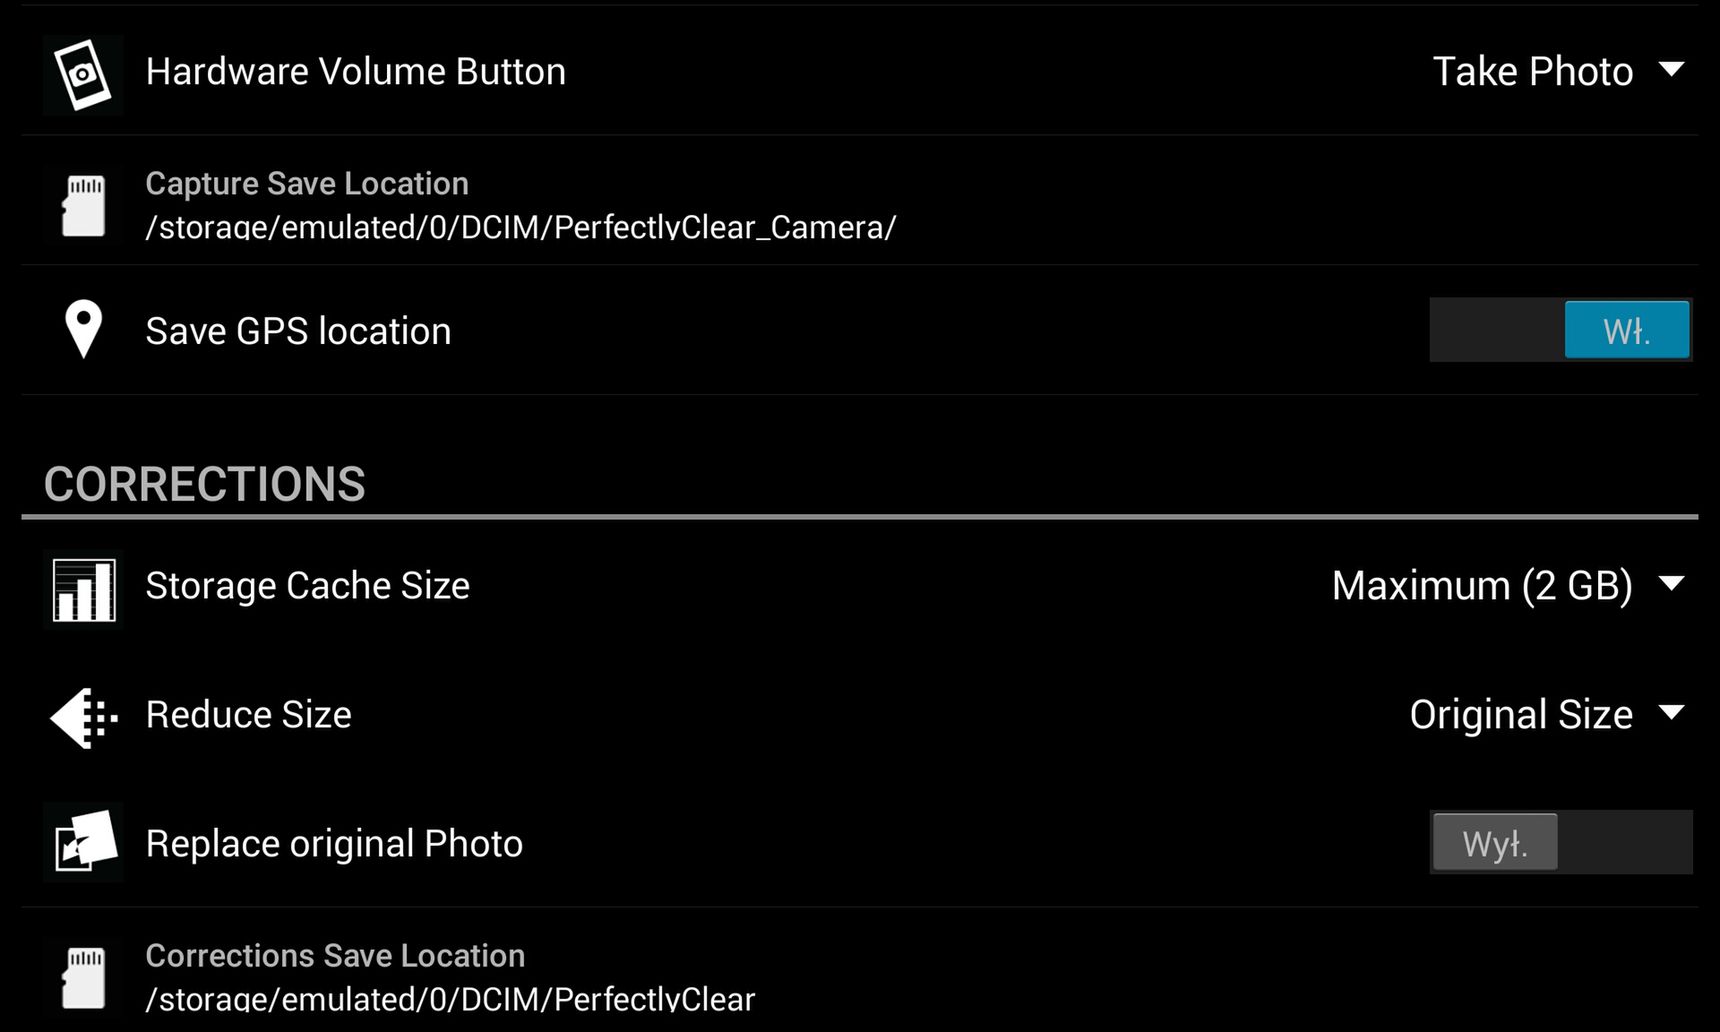Turn off the Save GPS location switch

coord(1561,330)
